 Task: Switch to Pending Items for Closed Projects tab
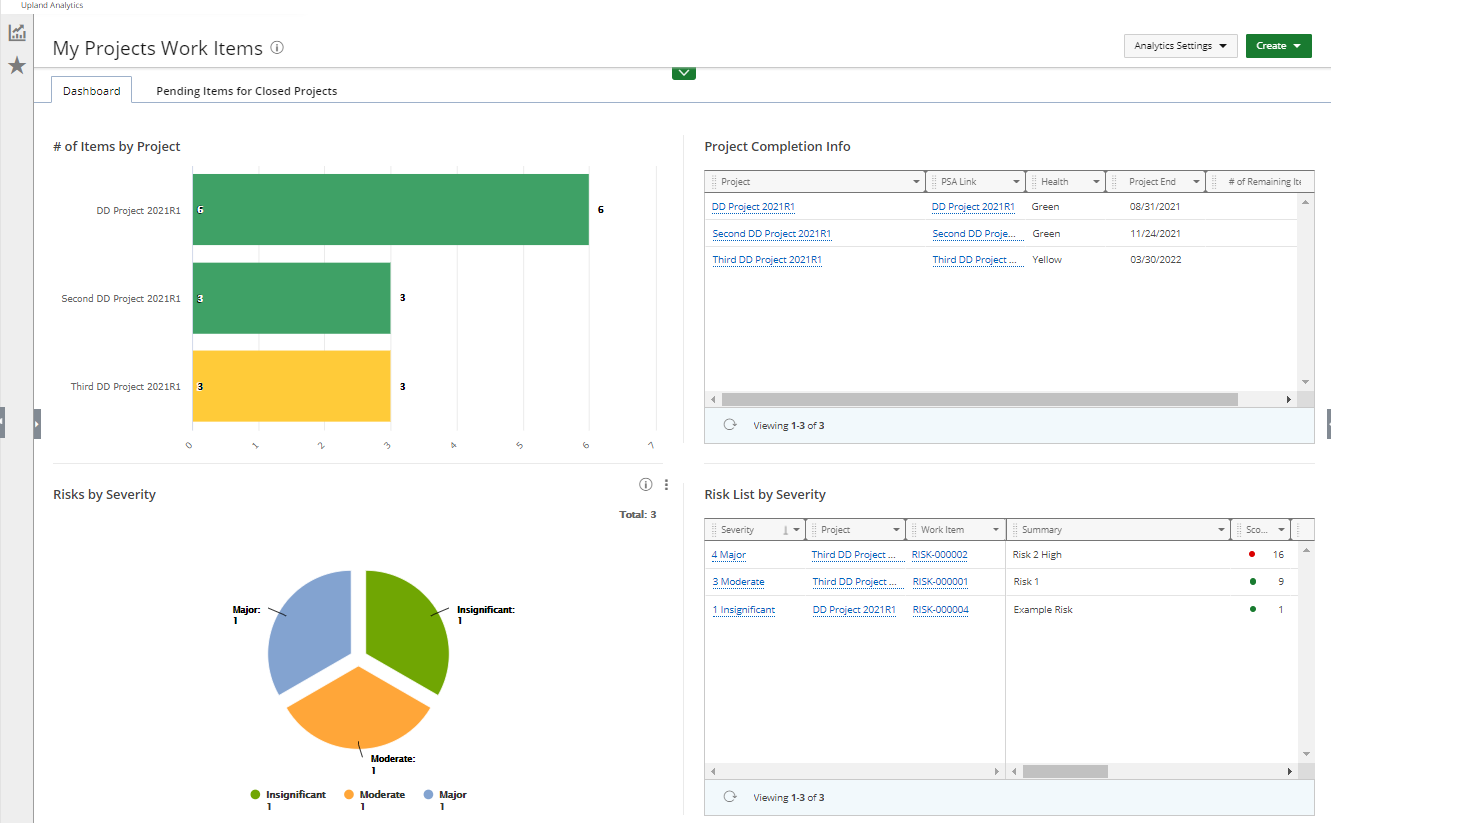point(246,91)
